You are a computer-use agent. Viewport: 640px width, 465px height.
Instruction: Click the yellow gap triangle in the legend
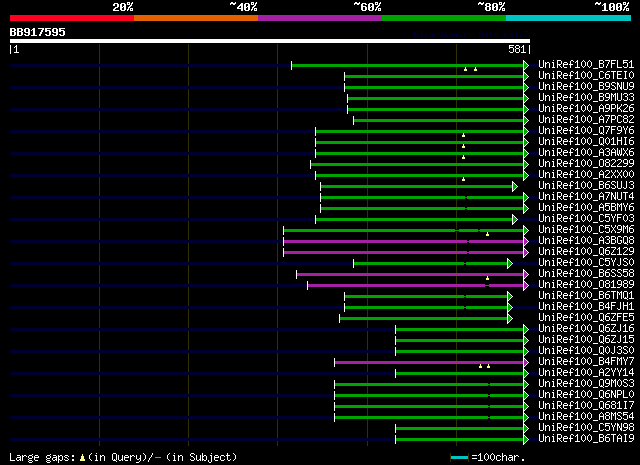tap(82, 458)
